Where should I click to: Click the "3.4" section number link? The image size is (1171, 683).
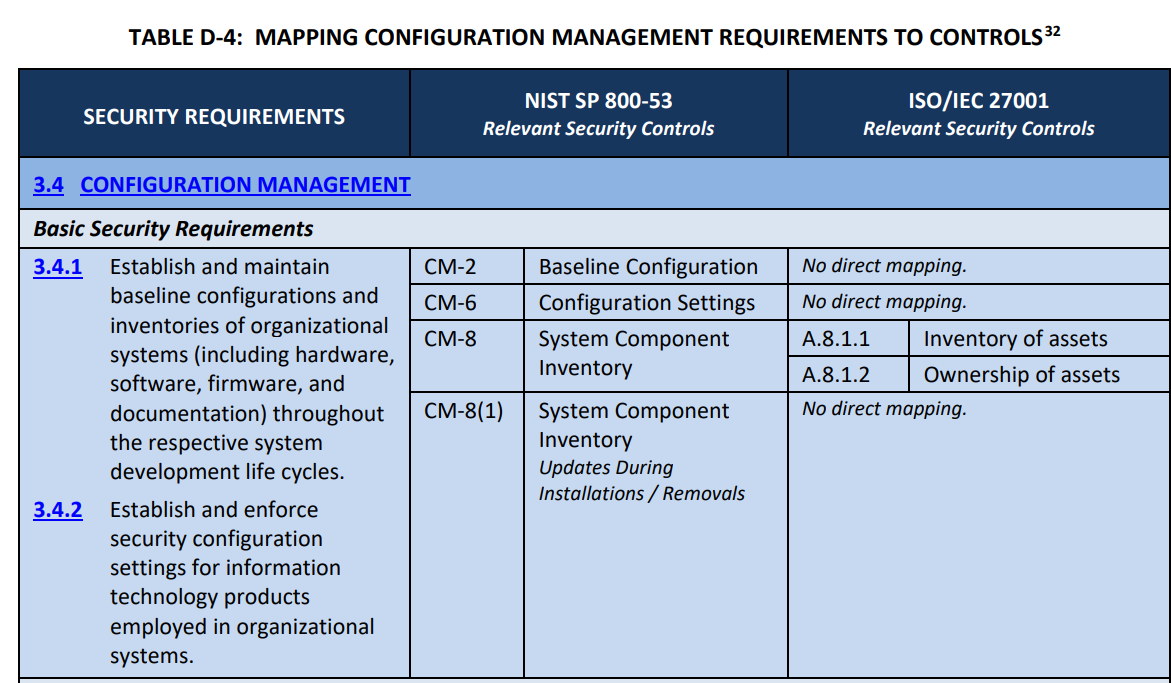(x=48, y=185)
